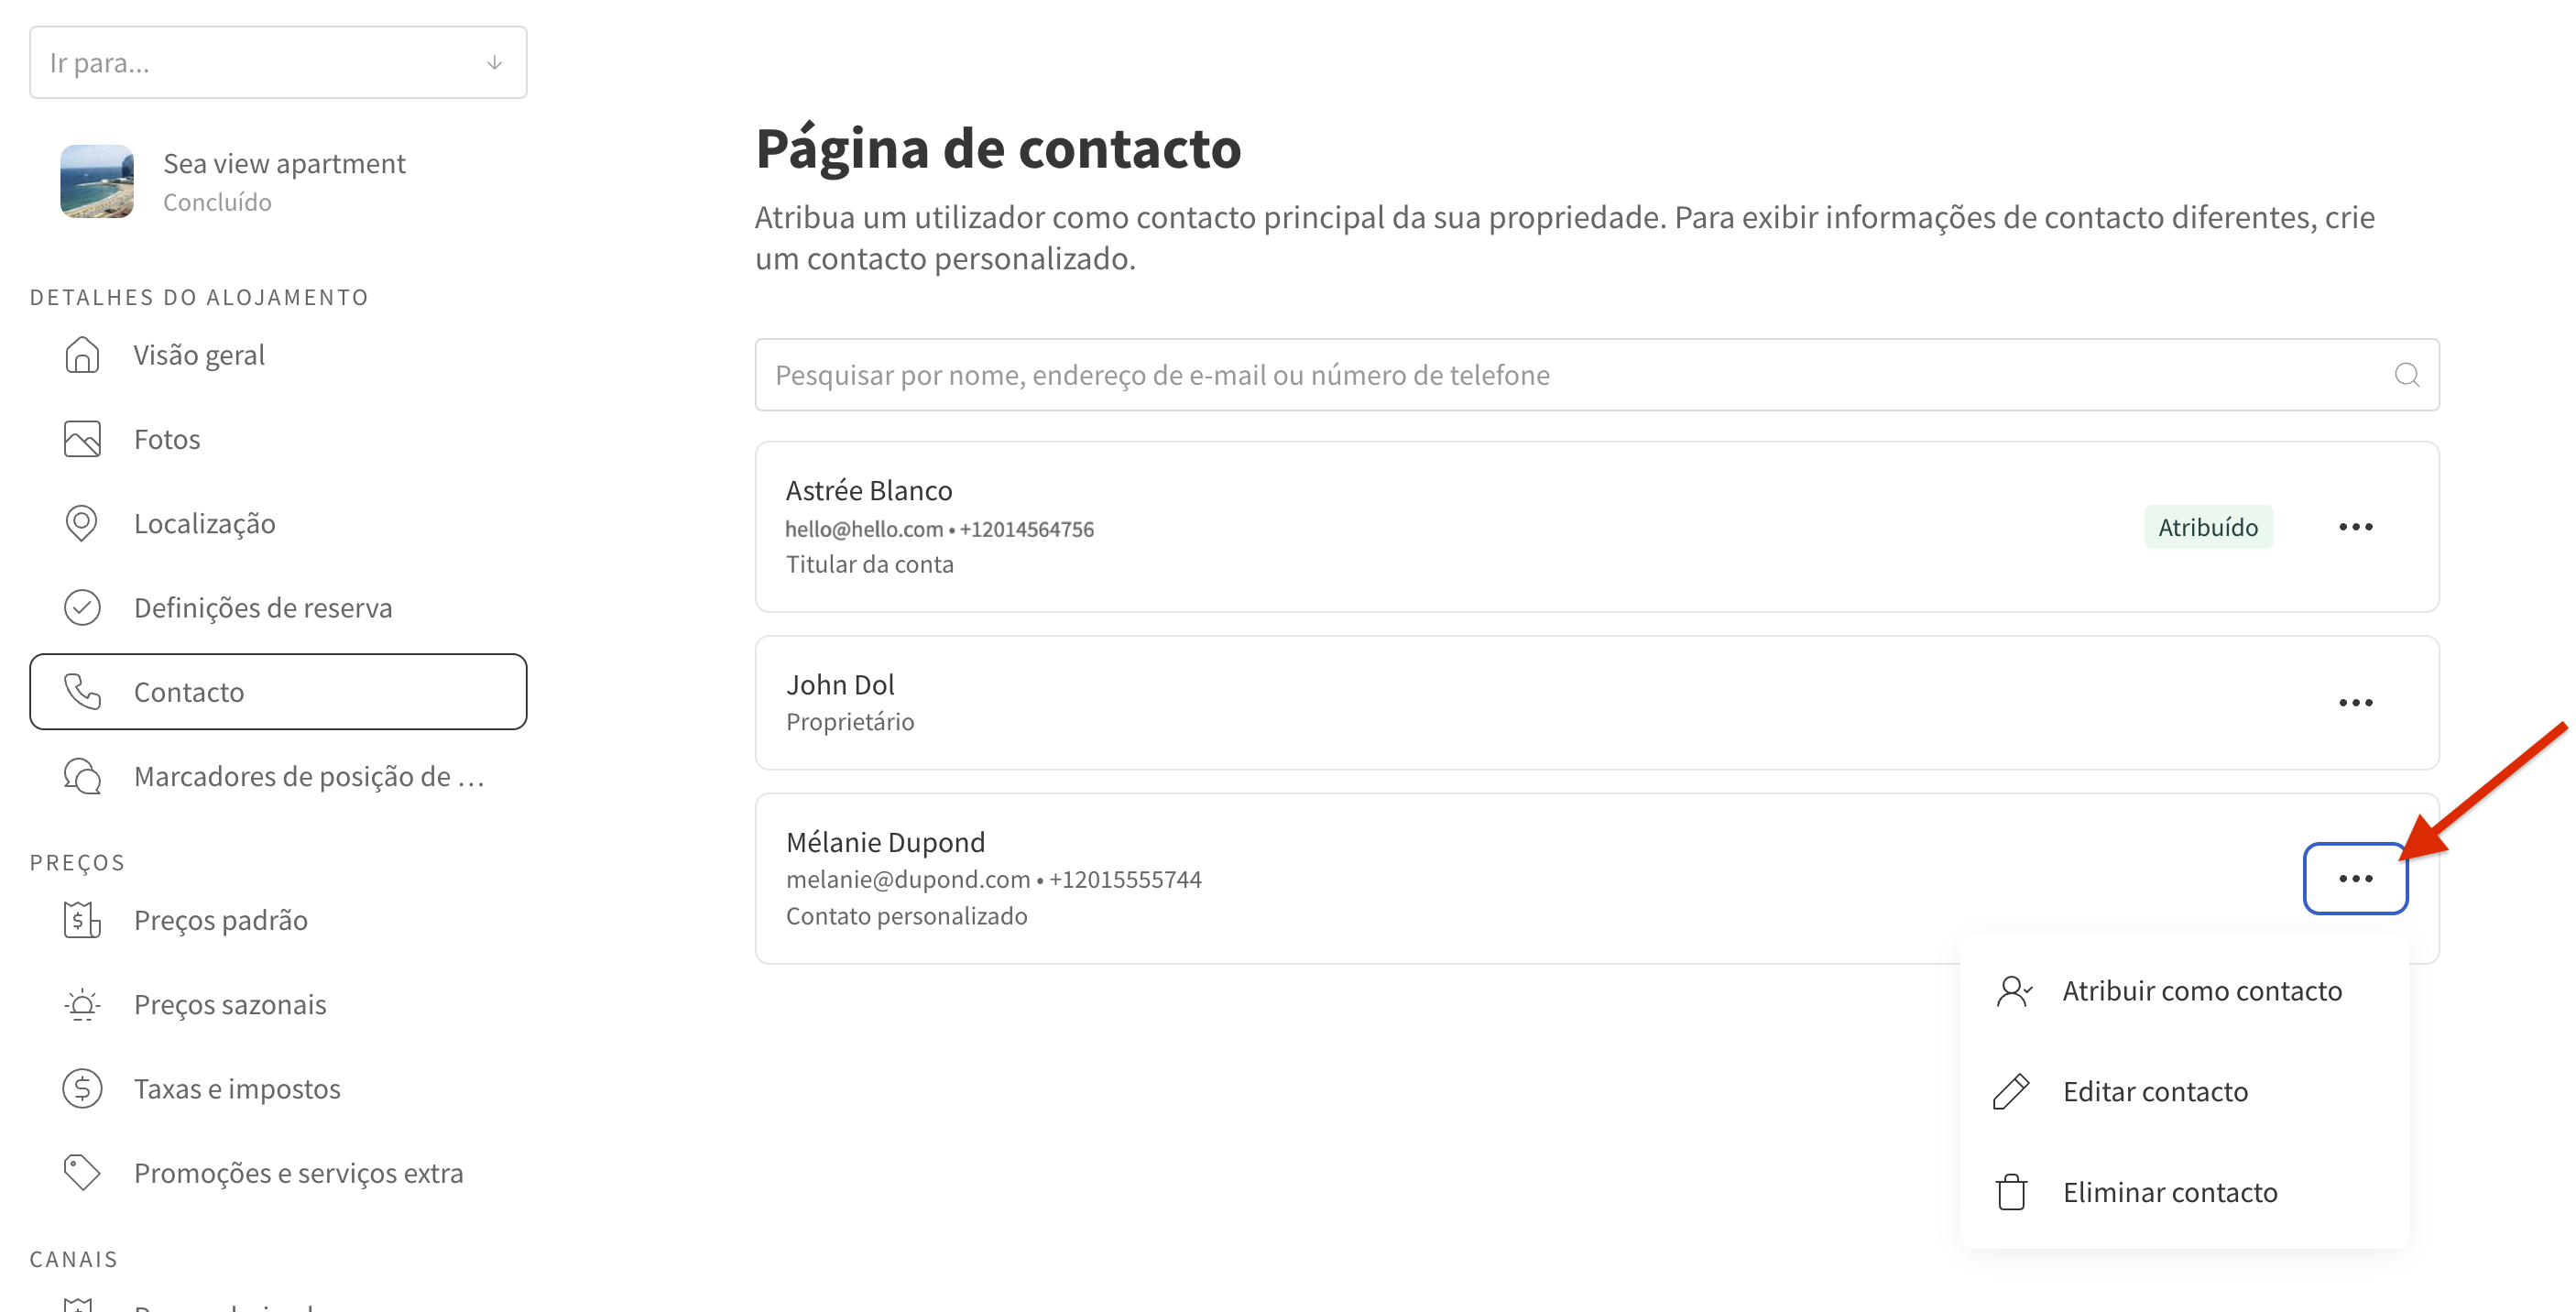The height and width of the screenshot is (1312, 2576).
Task: Click the search magnifier icon
Action: coord(2406,375)
